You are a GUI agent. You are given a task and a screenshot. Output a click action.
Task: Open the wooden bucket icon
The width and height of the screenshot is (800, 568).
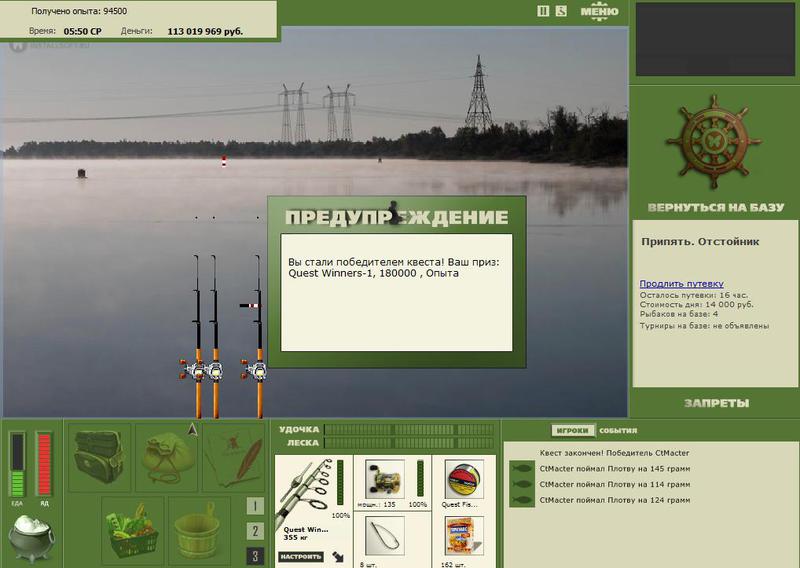point(199,529)
